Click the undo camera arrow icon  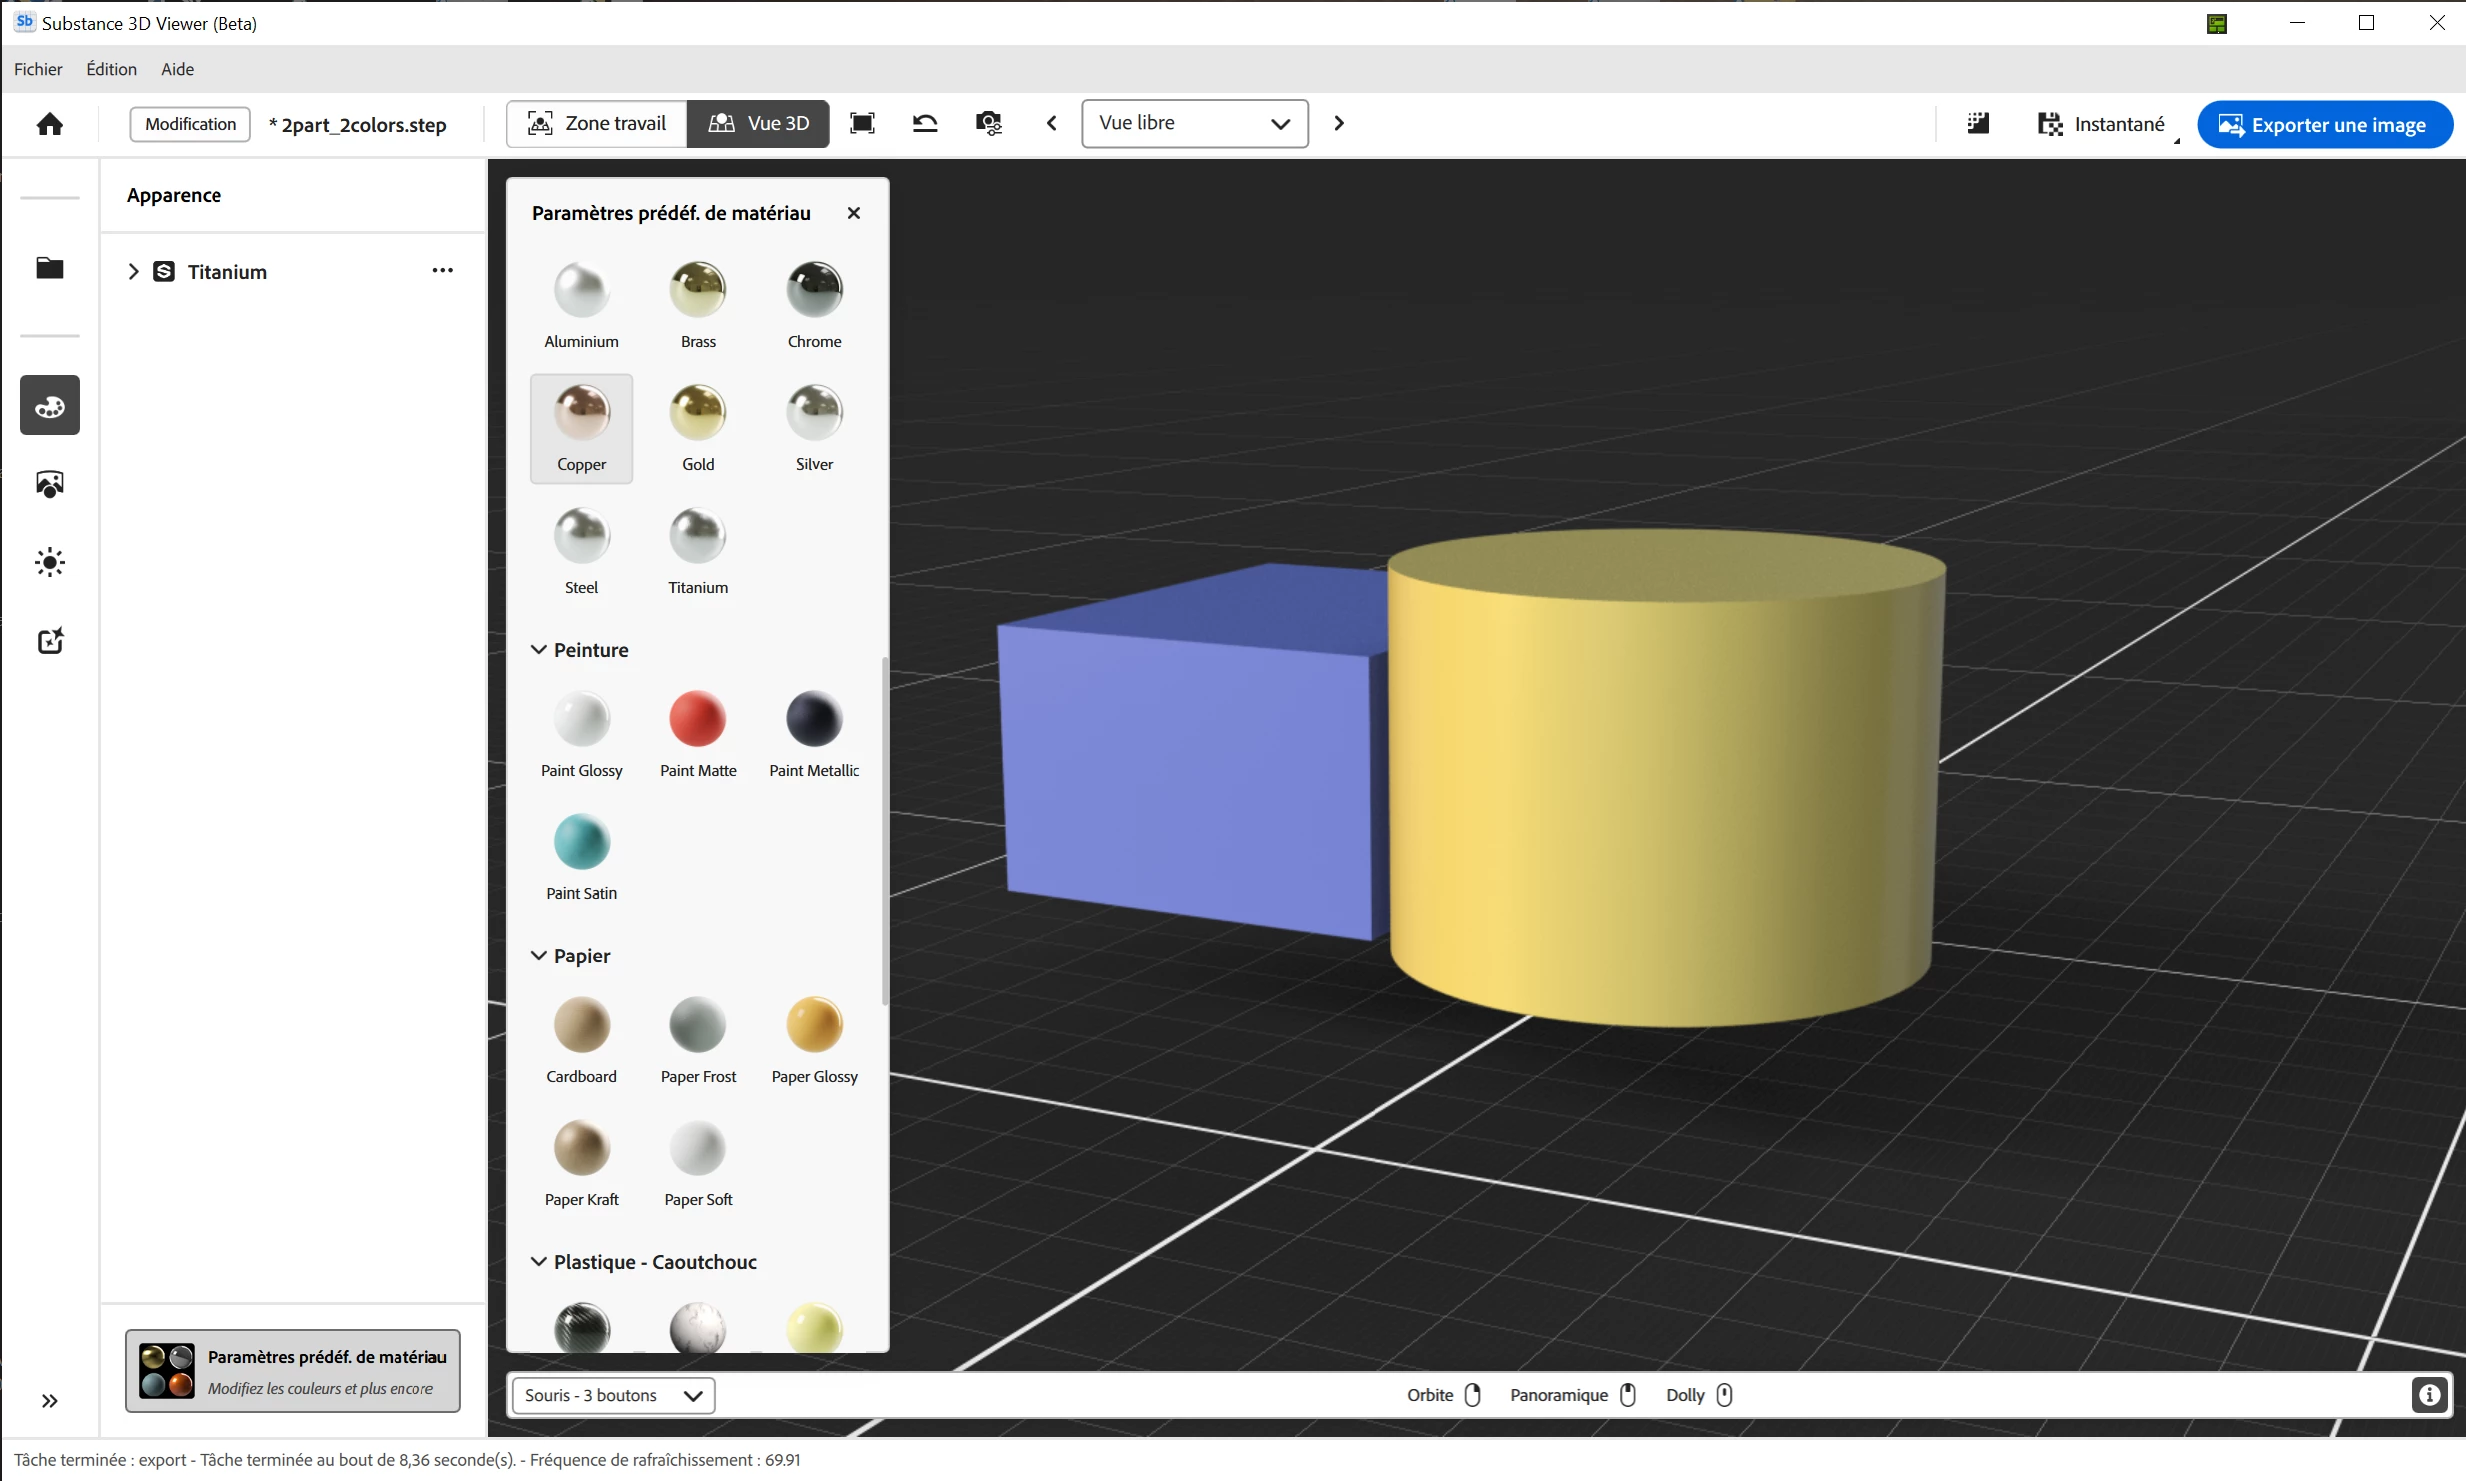[x=925, y=123]
